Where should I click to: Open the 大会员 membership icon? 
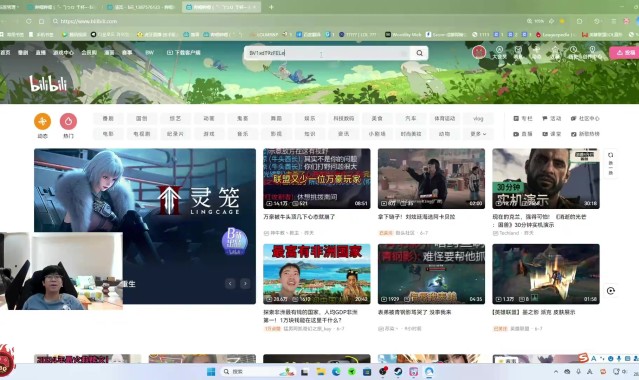click(499, 53)
